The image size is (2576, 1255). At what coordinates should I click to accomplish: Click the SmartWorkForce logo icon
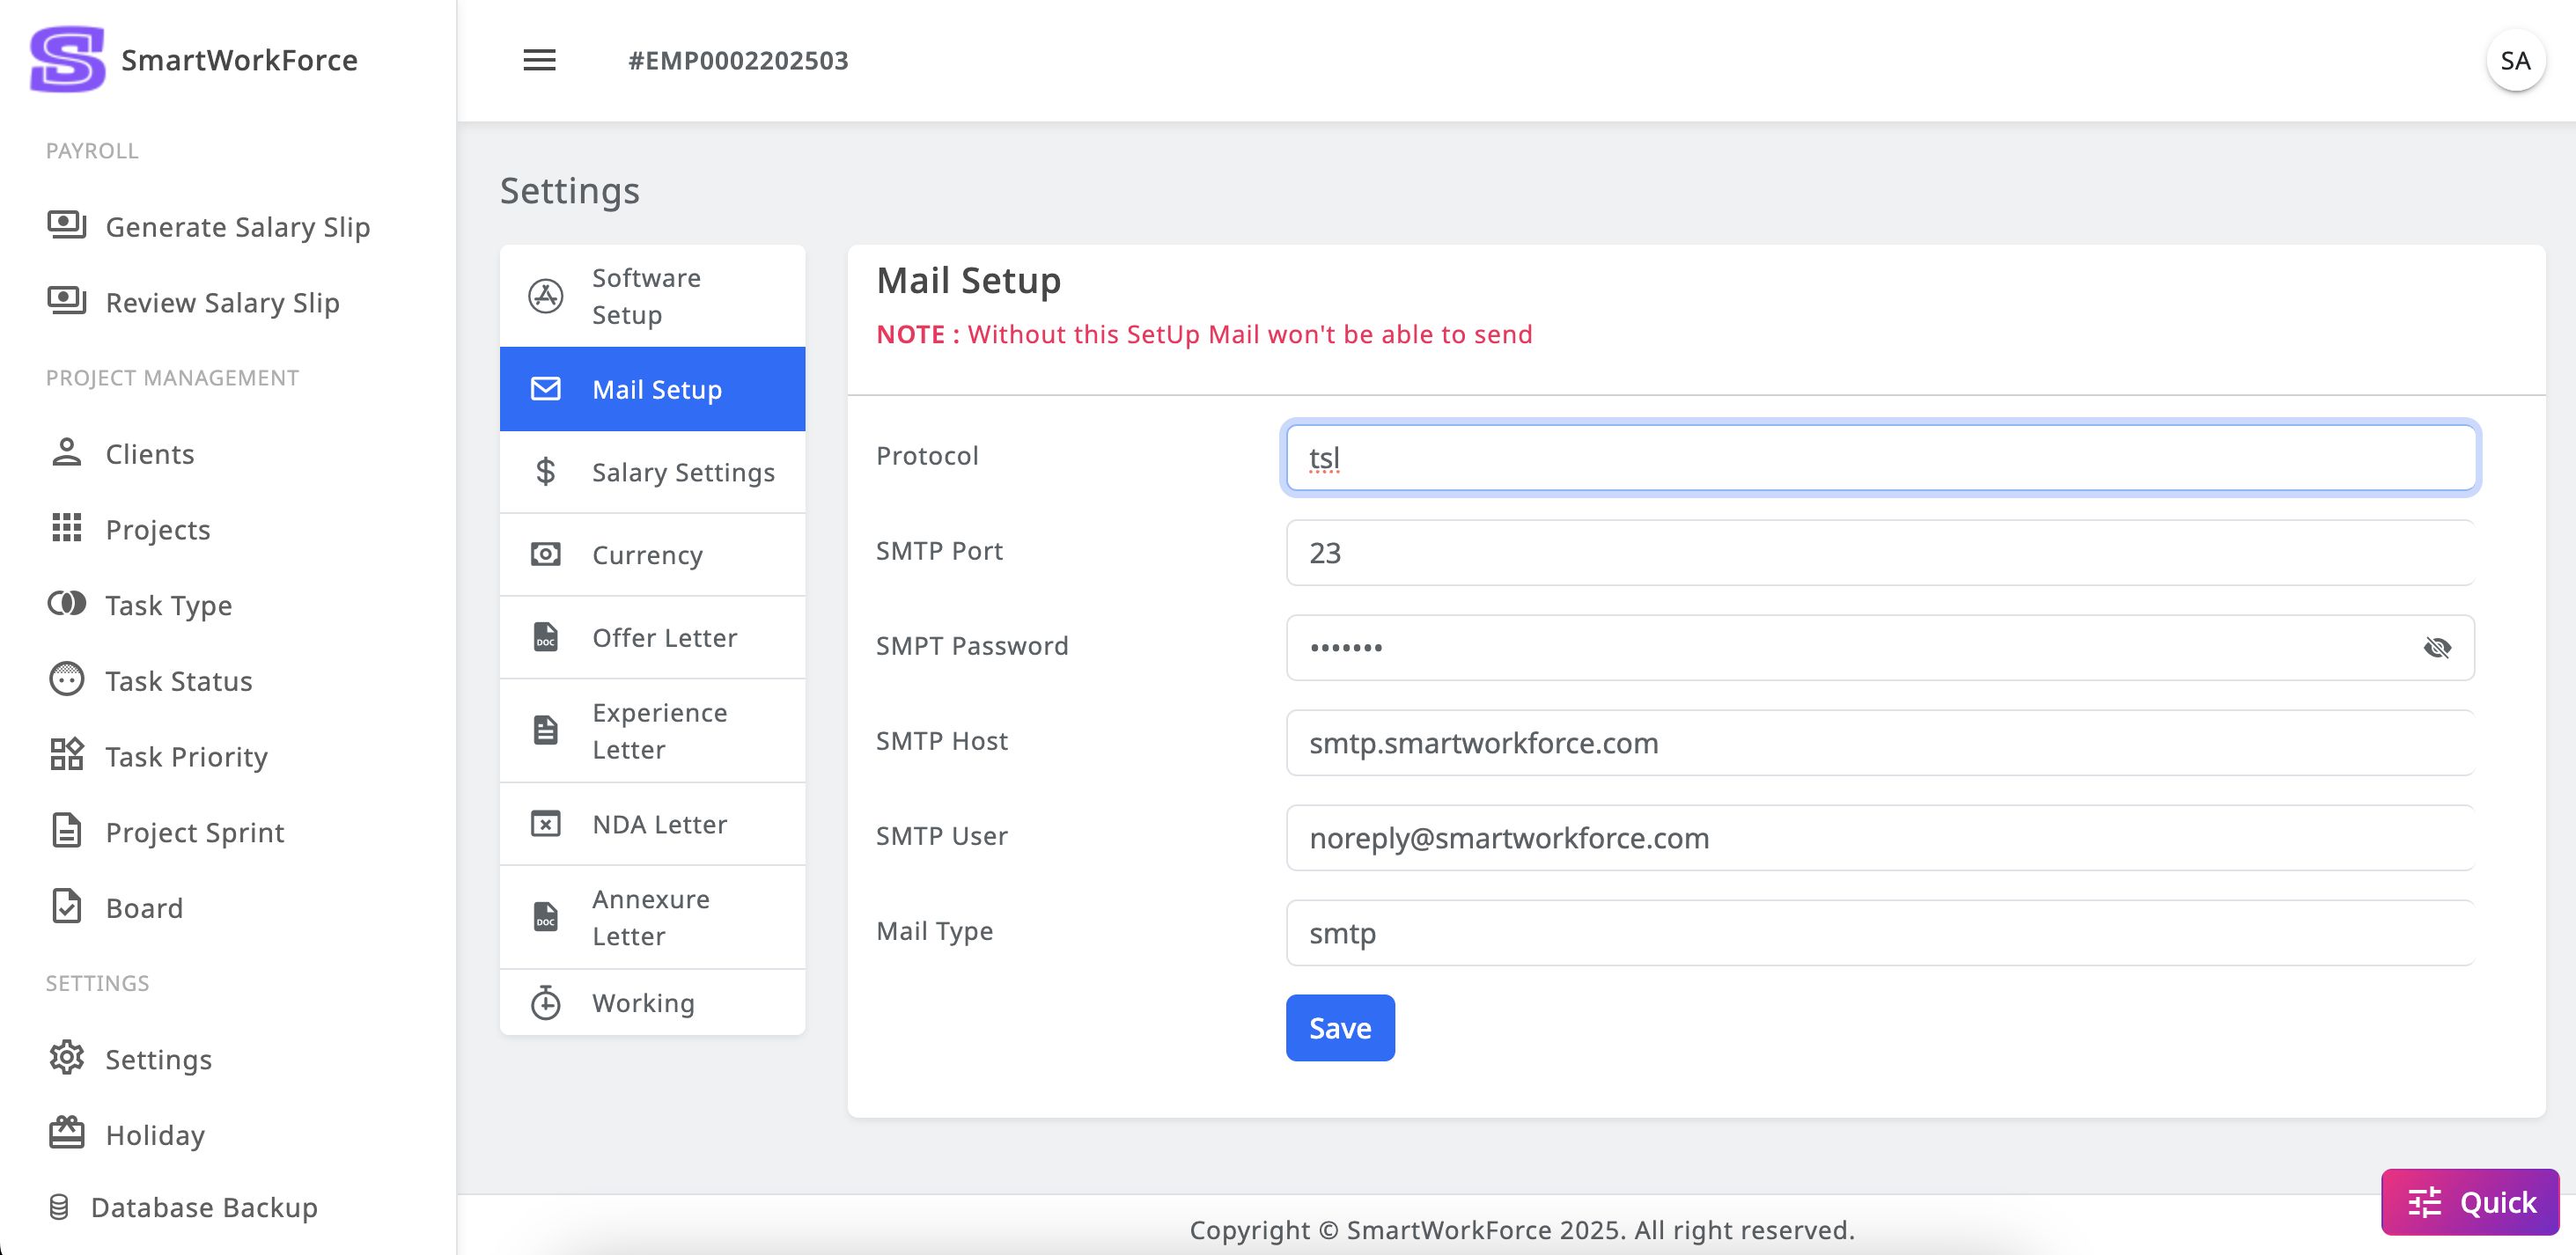[67, 59]
